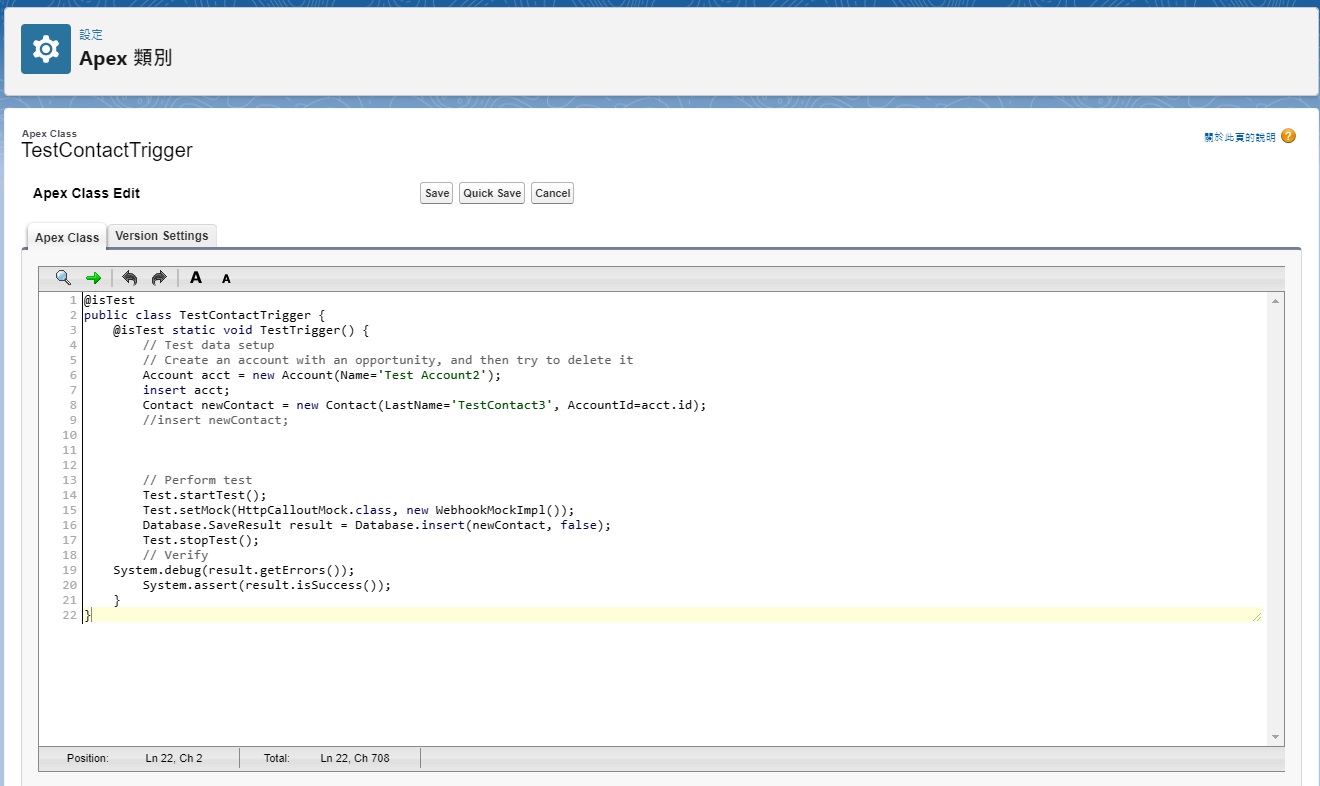1320x786 pixels.
Task: Redo the last undone edit
Action: (159, 278)
